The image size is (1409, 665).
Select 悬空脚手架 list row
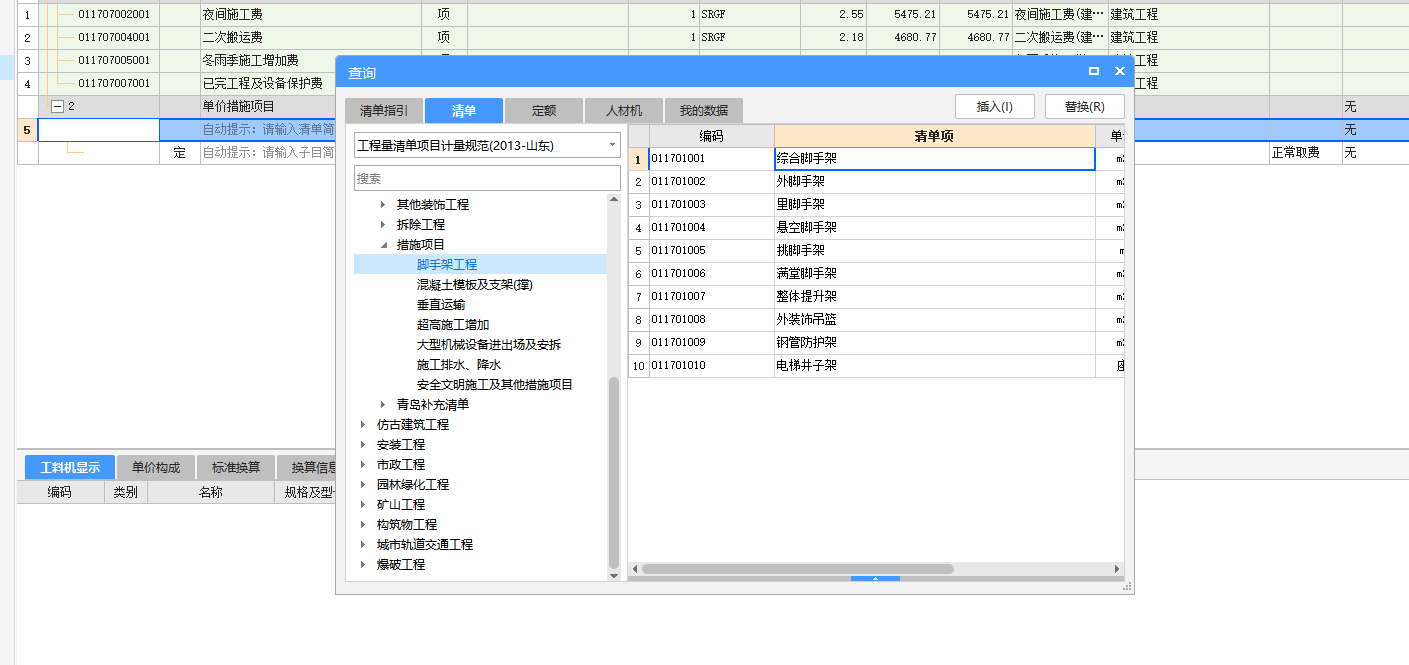point(876,228)
